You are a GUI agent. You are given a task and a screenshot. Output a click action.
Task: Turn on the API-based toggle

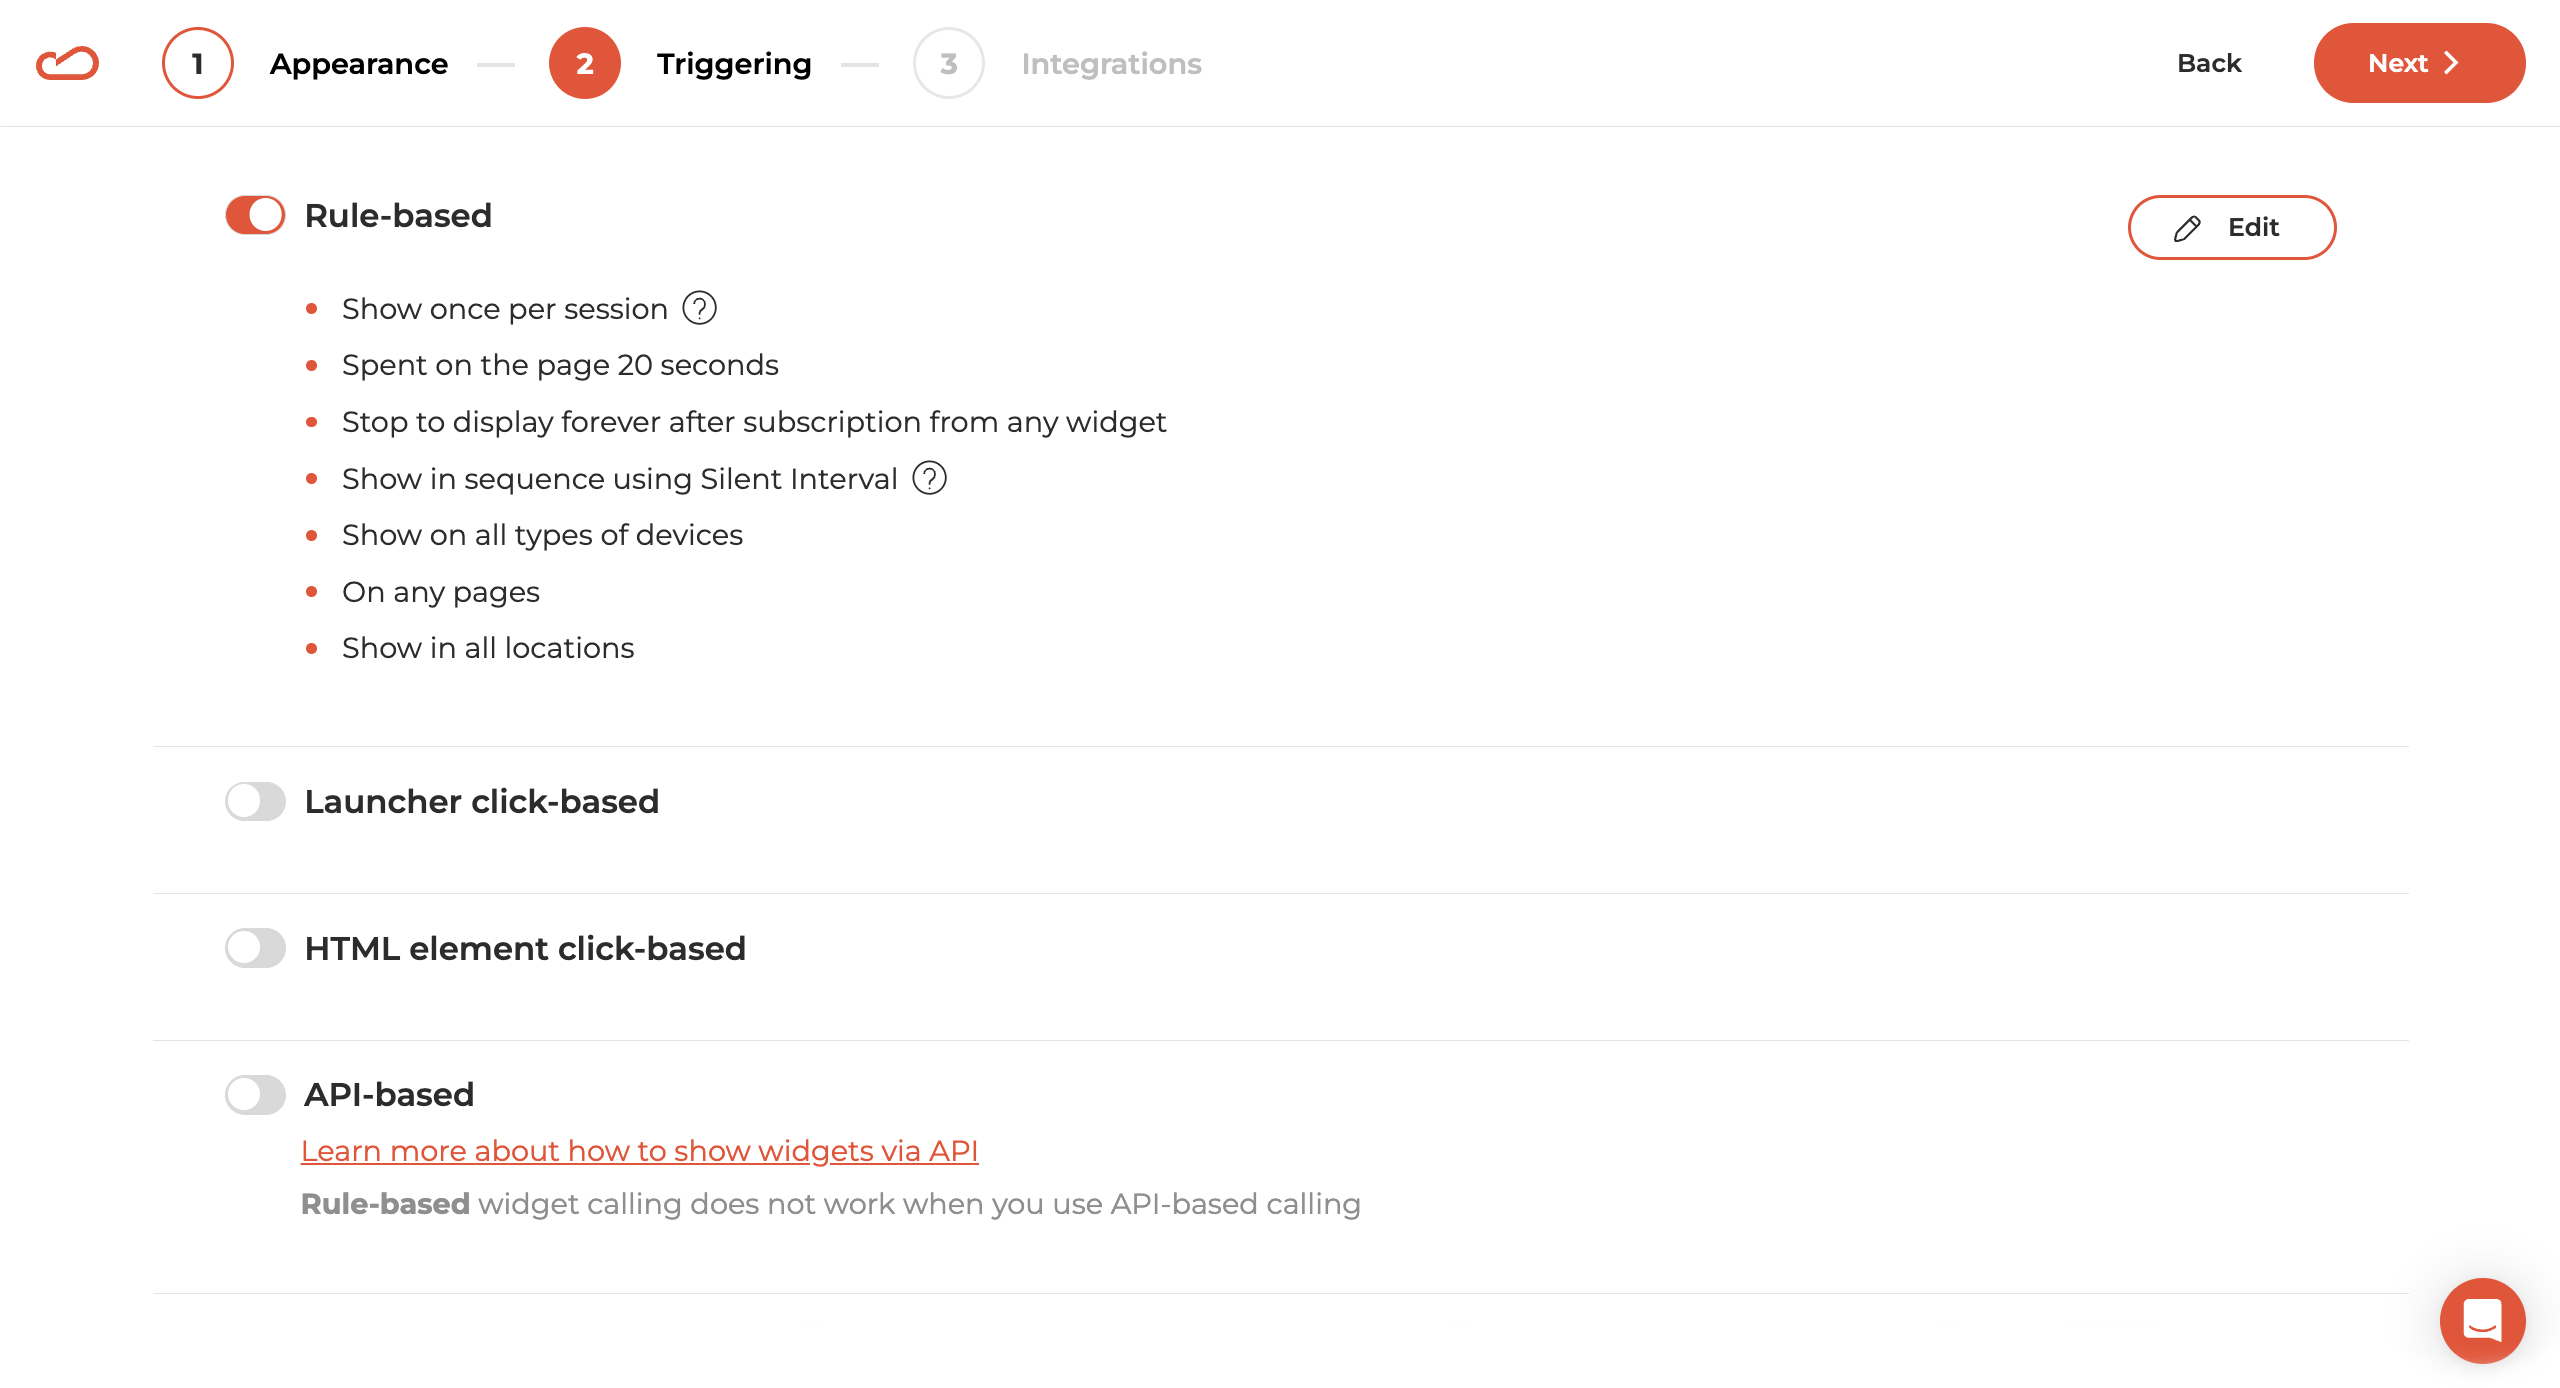[255, 1094]
